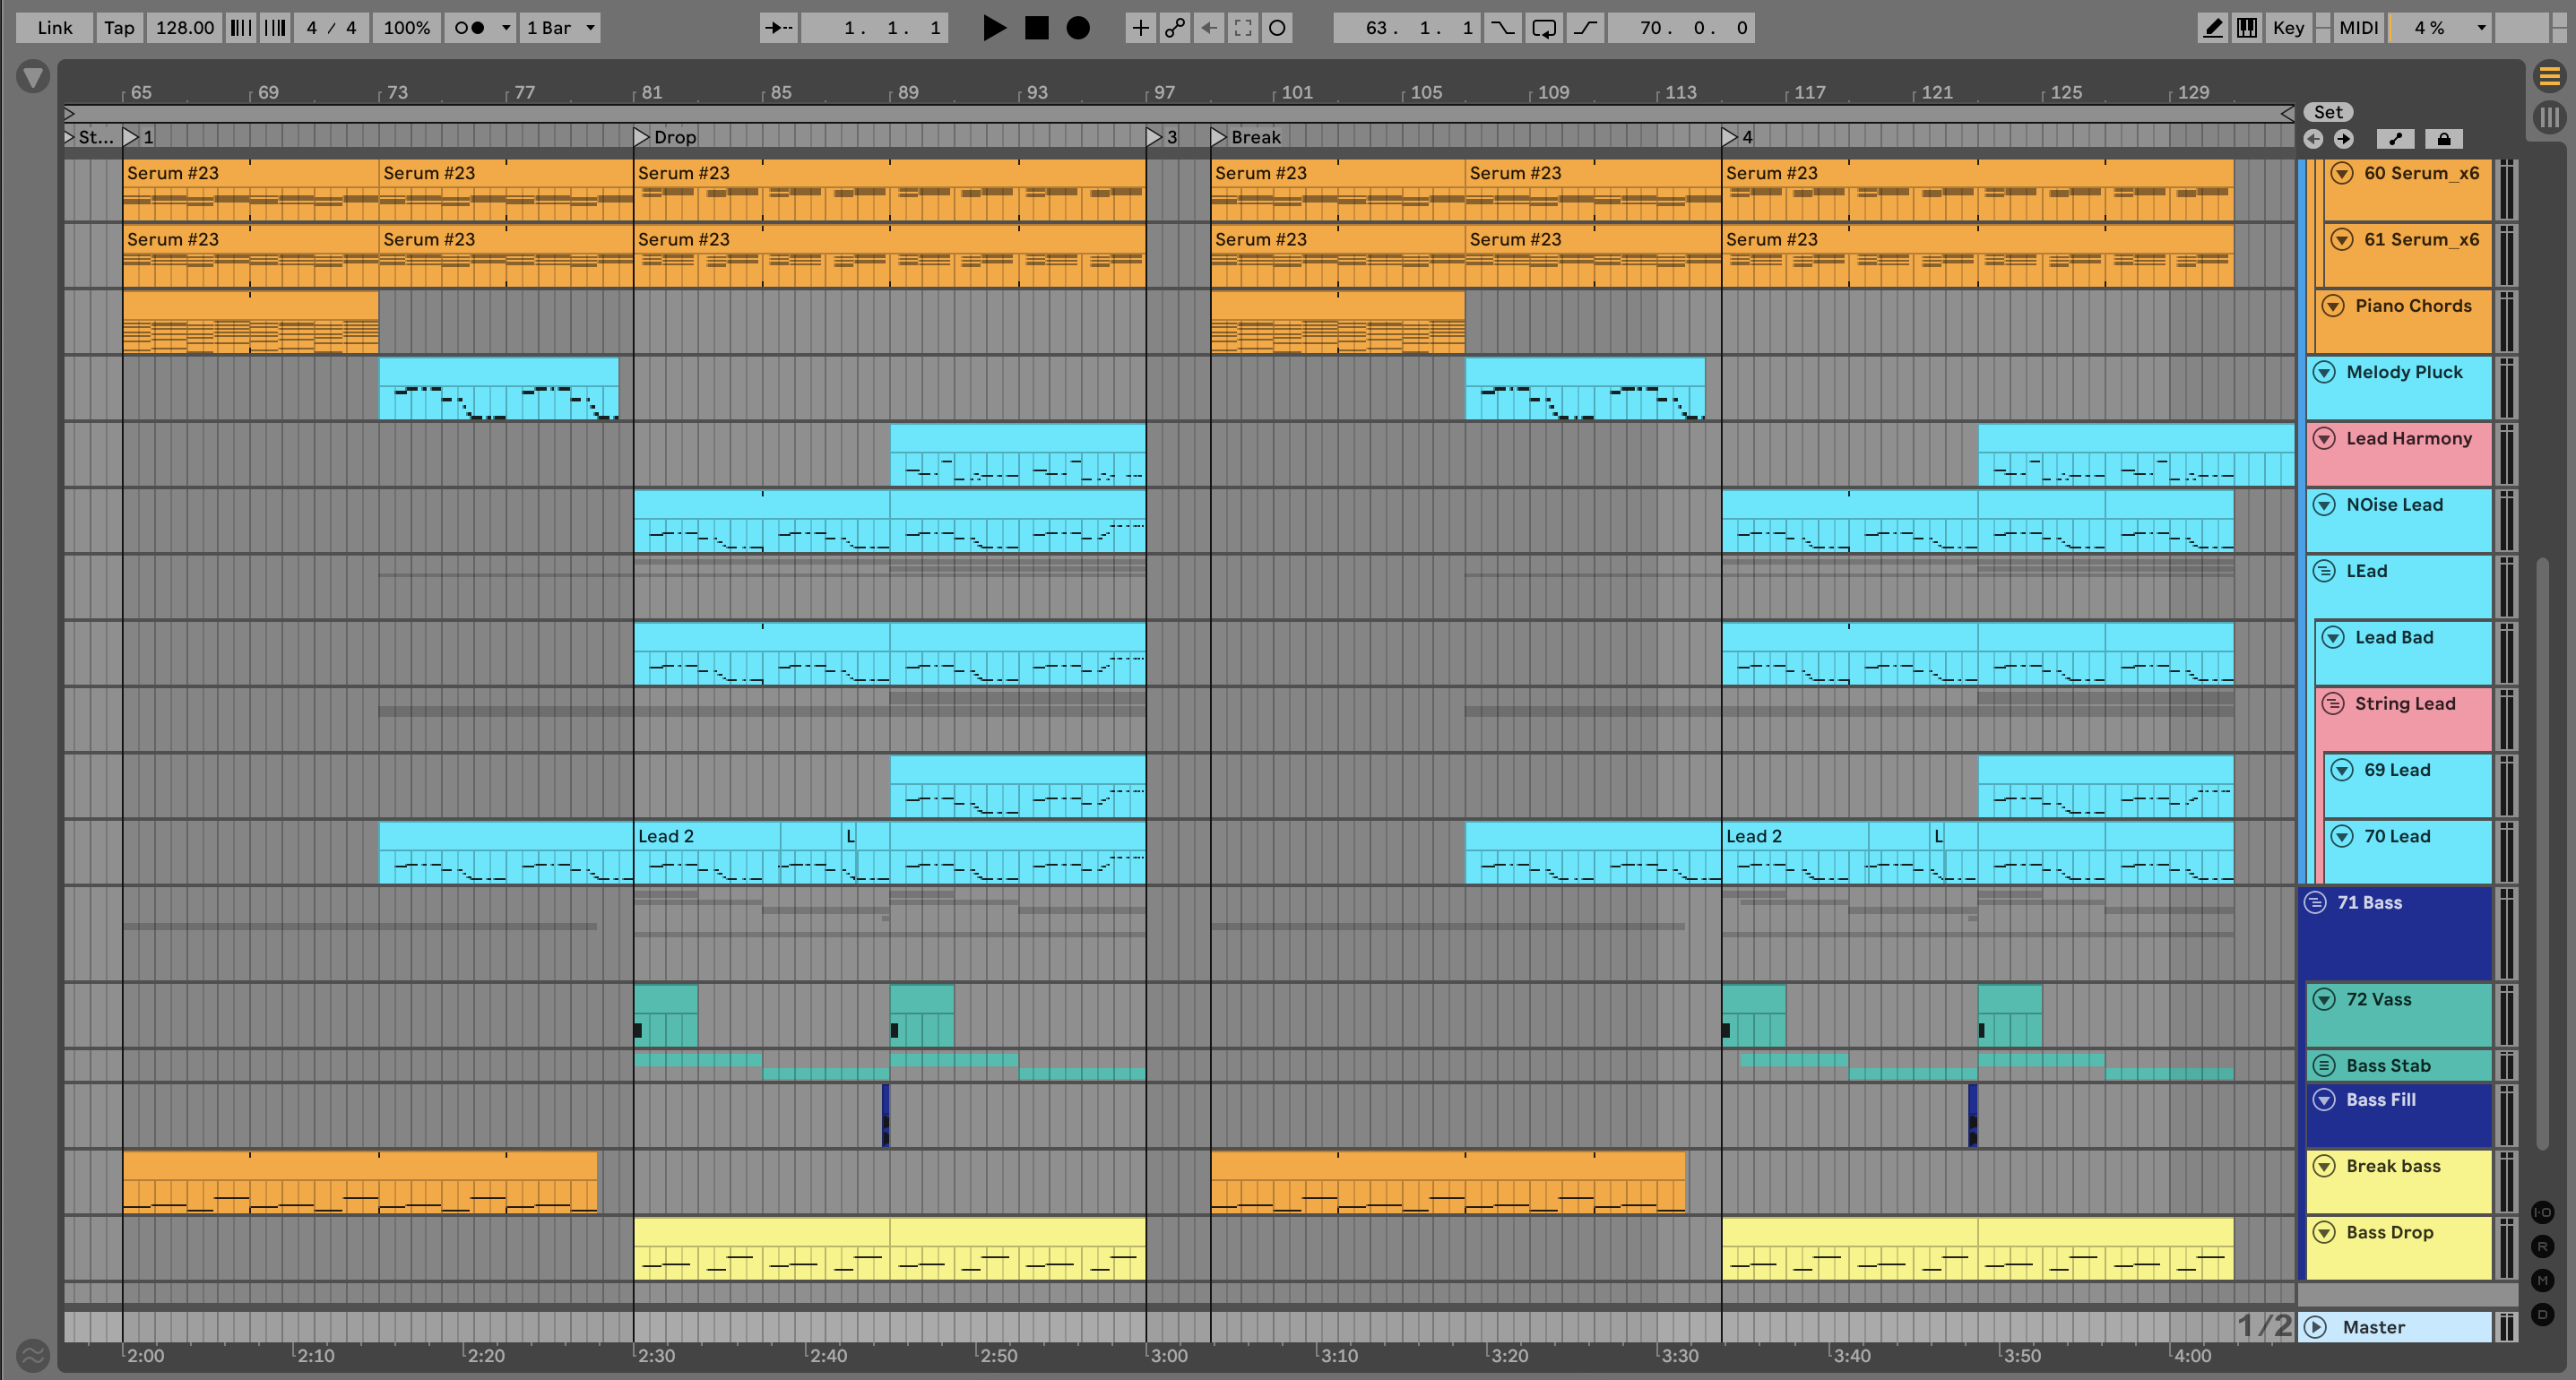Toggle the Metronome button
This screenshot has width=2576, height=1380.
[470, 28]
